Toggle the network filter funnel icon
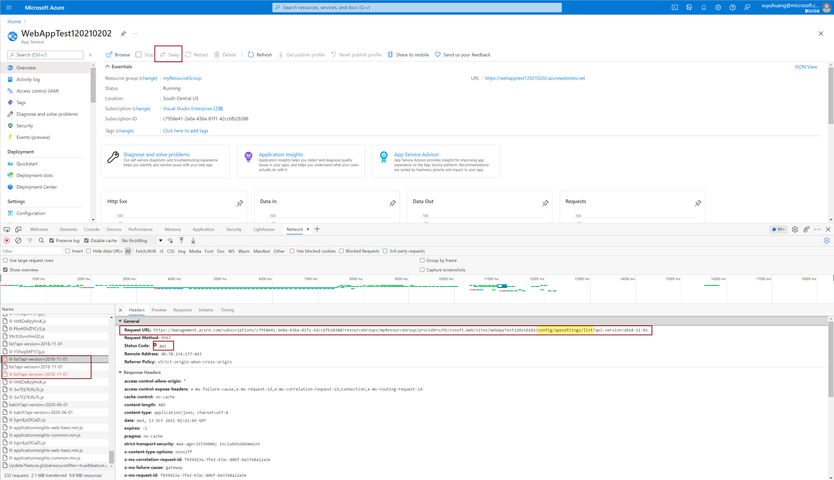 pyautogui.click(x=30, y=241)
